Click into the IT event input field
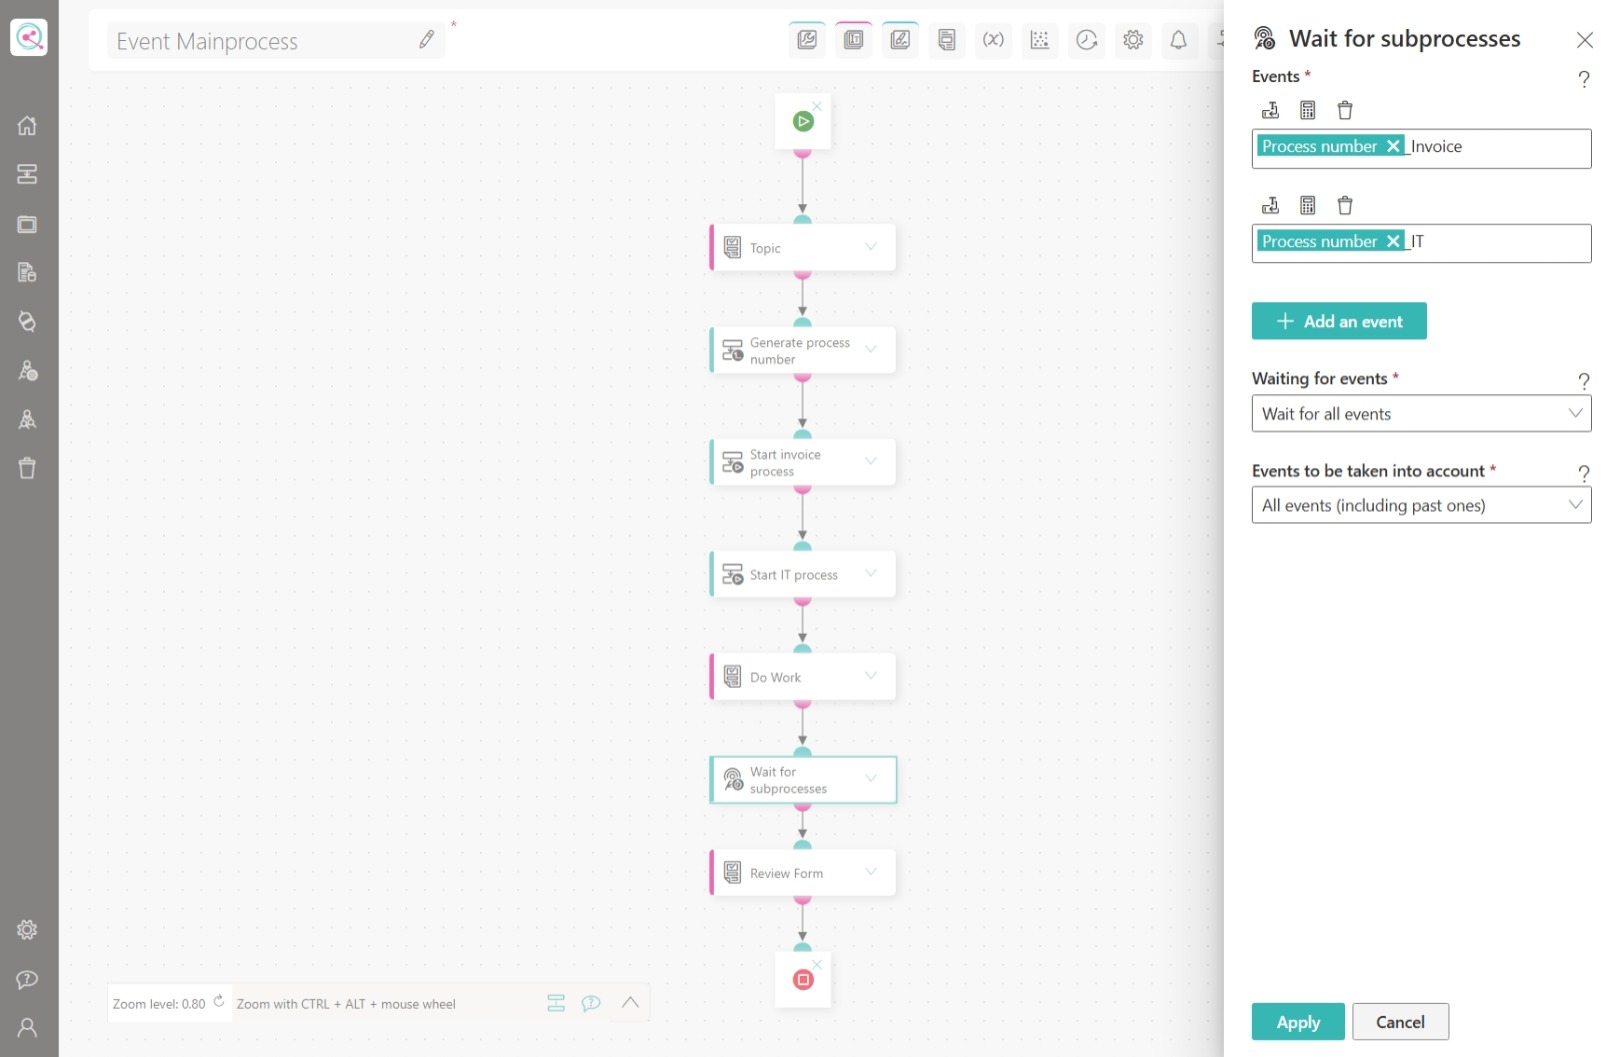The width and height of the screenshot is (1620, 1057). tap(1421, 243)
